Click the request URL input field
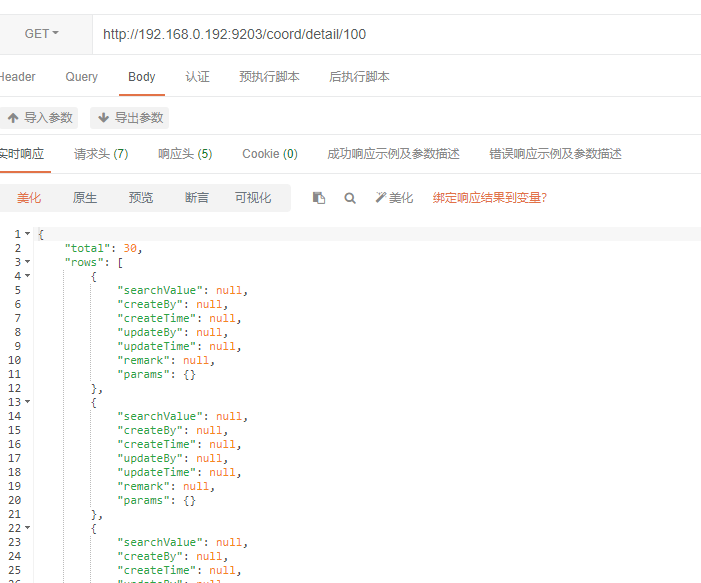 [x=397, y=34]
